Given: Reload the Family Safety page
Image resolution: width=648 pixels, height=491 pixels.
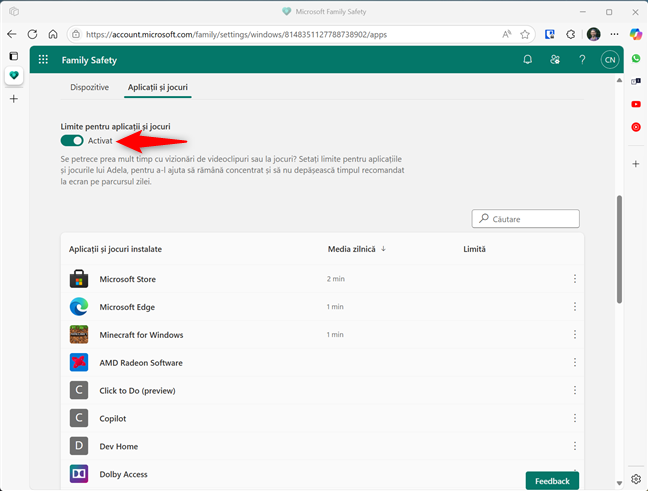Looking at the screenshot, I should [x=32, y=34].
